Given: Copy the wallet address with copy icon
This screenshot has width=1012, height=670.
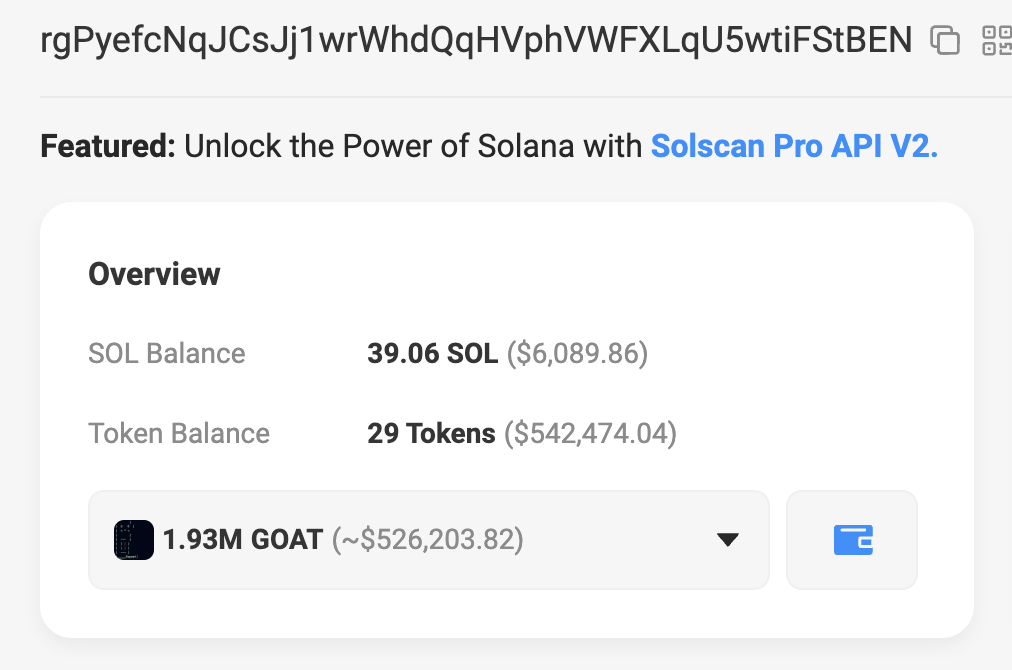Looking at the screenshot, I should coord(945,40).
